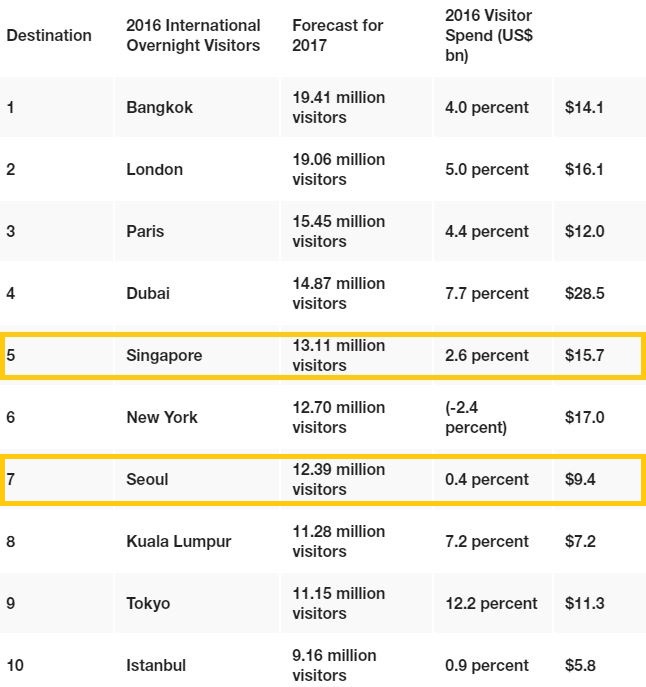Select the London cell
Viewport: 646px width, 687px height.
pos(154,169)
